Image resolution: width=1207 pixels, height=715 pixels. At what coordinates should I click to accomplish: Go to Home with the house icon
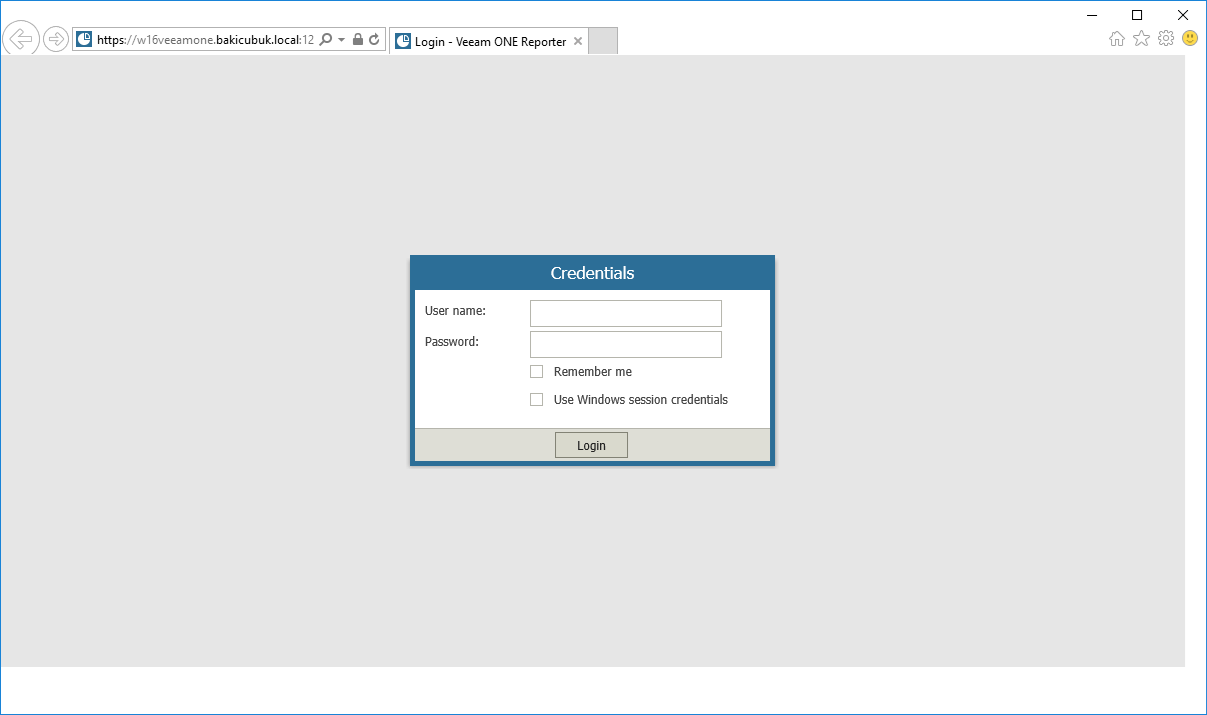(x=1117, y=39)
